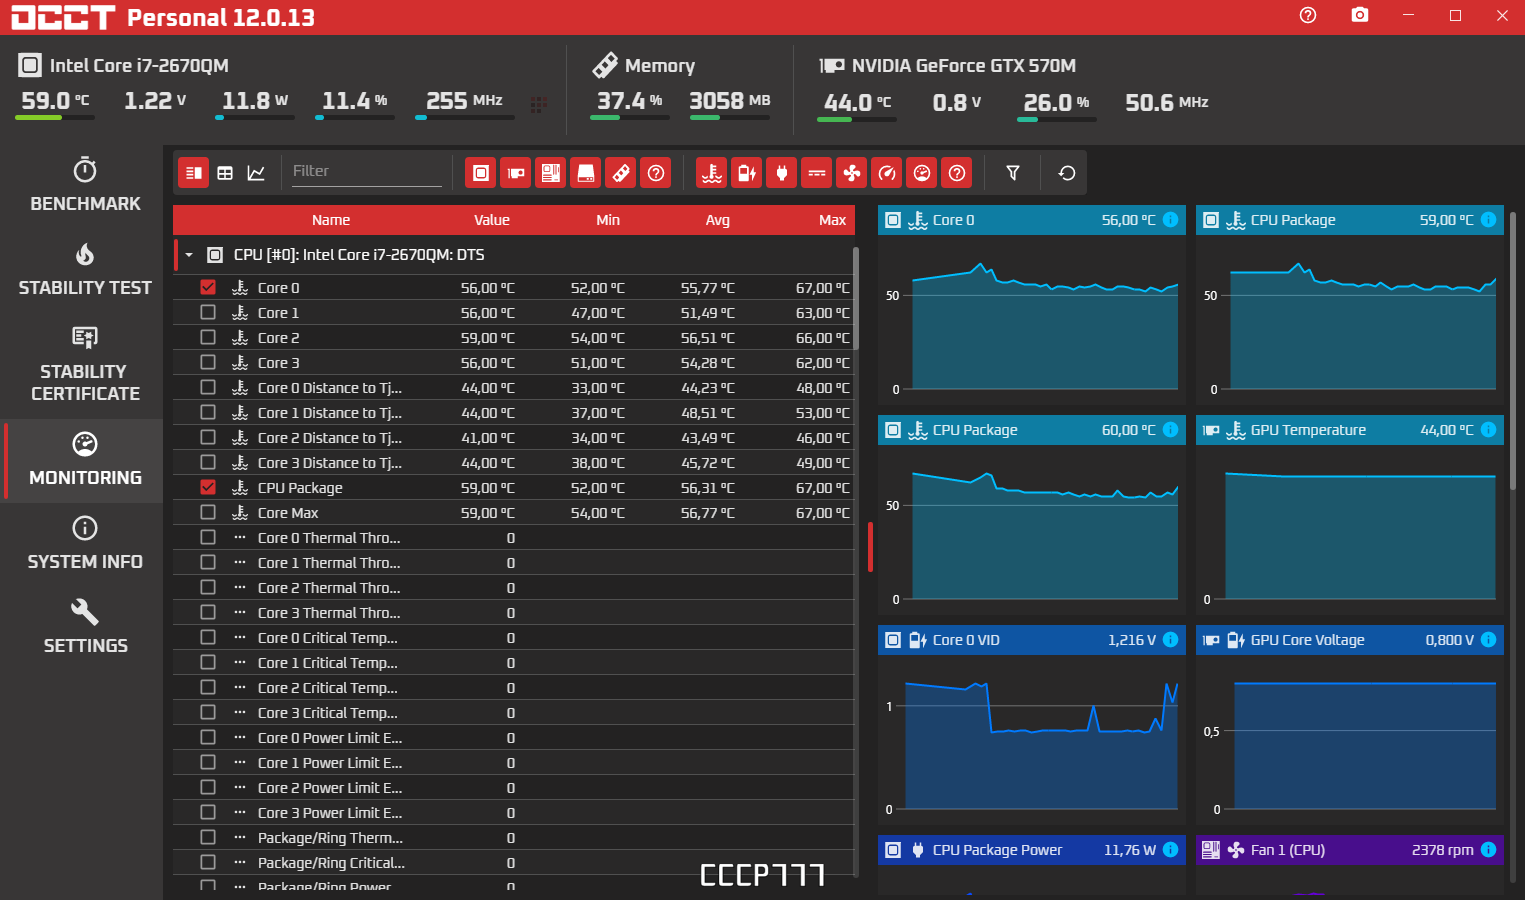The width and height of the screenshot is (1525, 900).
Task: Enable the Core 2 temperature checkbox
Action: pyautogui.click(x=208, y=337)
